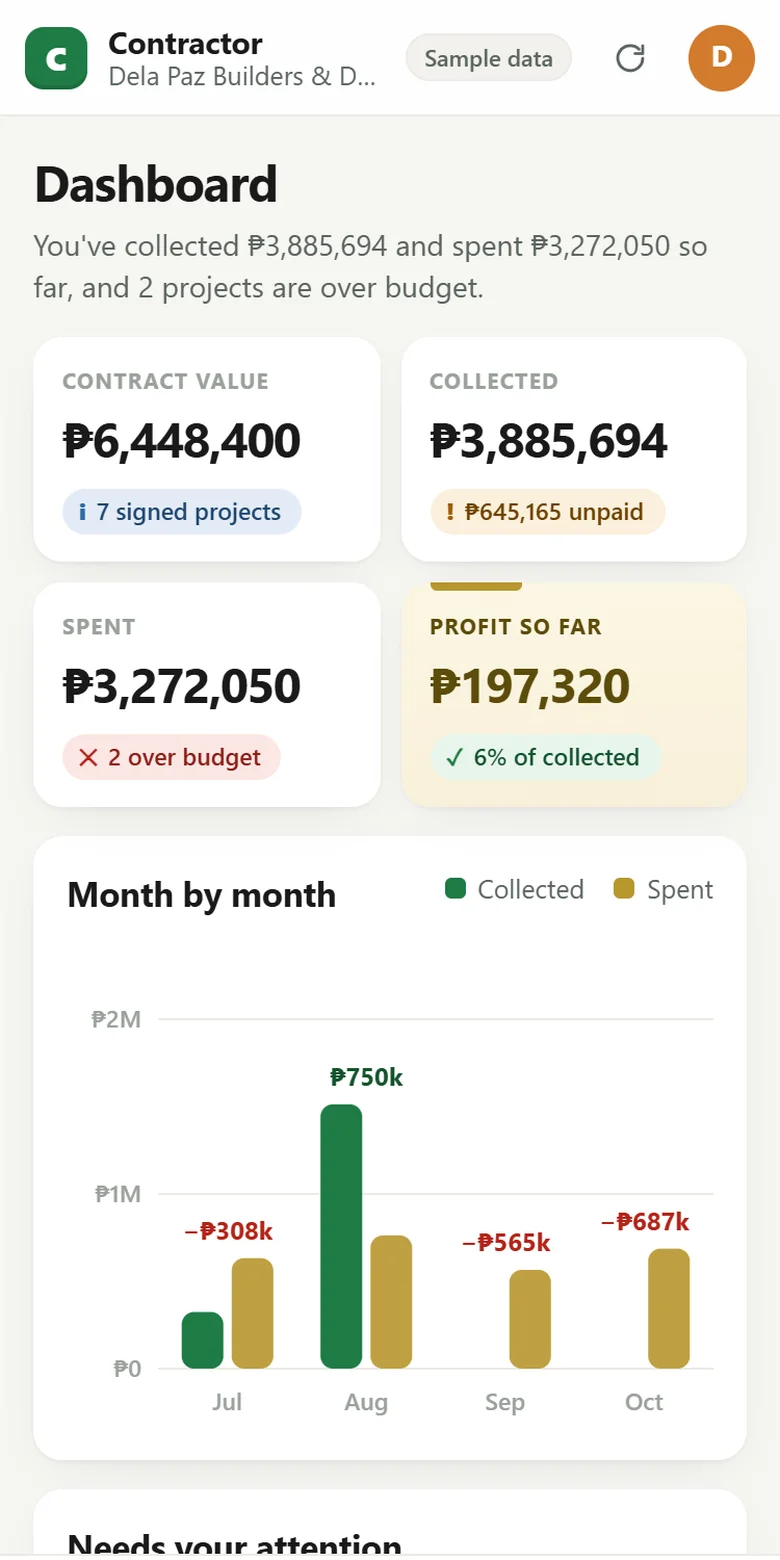The height and width of the screenshot is (1560, 780).
Task: Open the Contract Value card amount ₱6,448,400
Action: 181,441
